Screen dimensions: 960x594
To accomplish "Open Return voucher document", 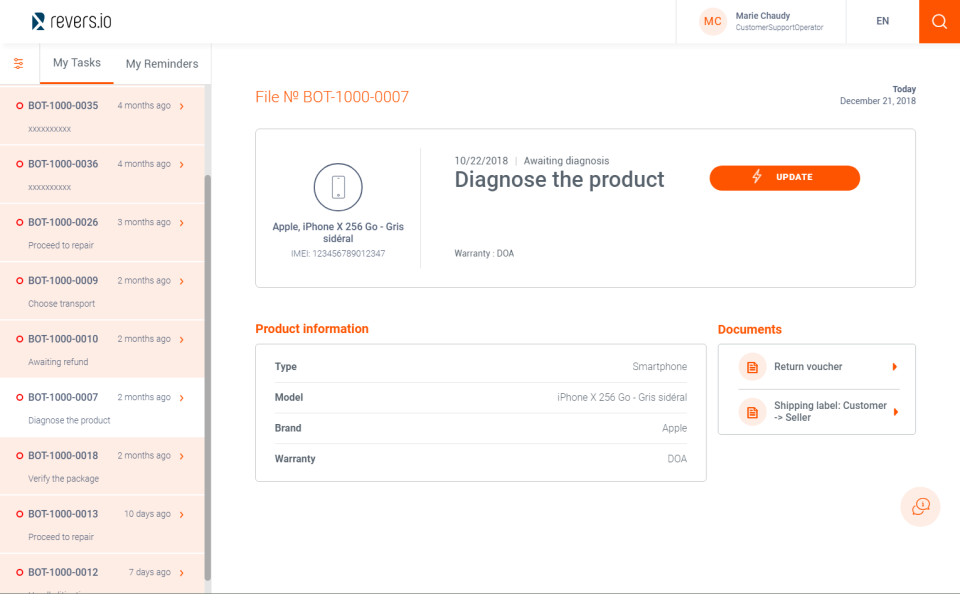I will [819, 367].
